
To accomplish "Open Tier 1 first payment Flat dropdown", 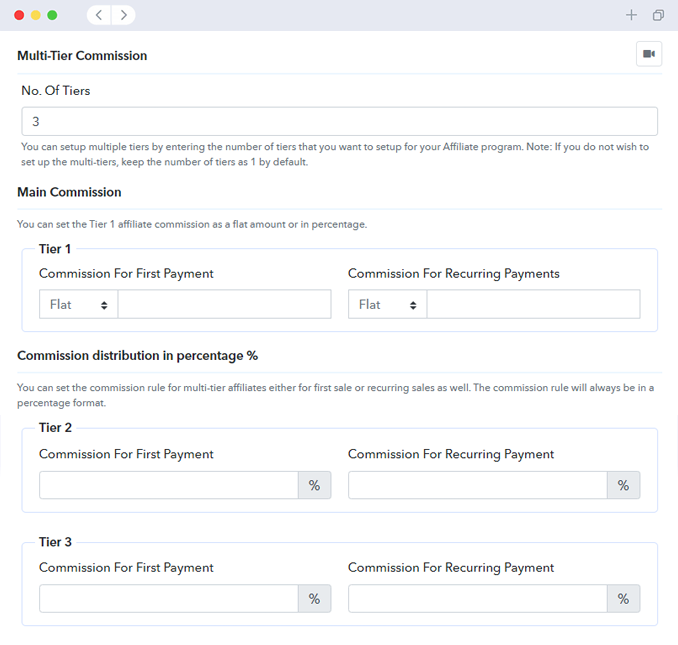I will tap(78, 304).
